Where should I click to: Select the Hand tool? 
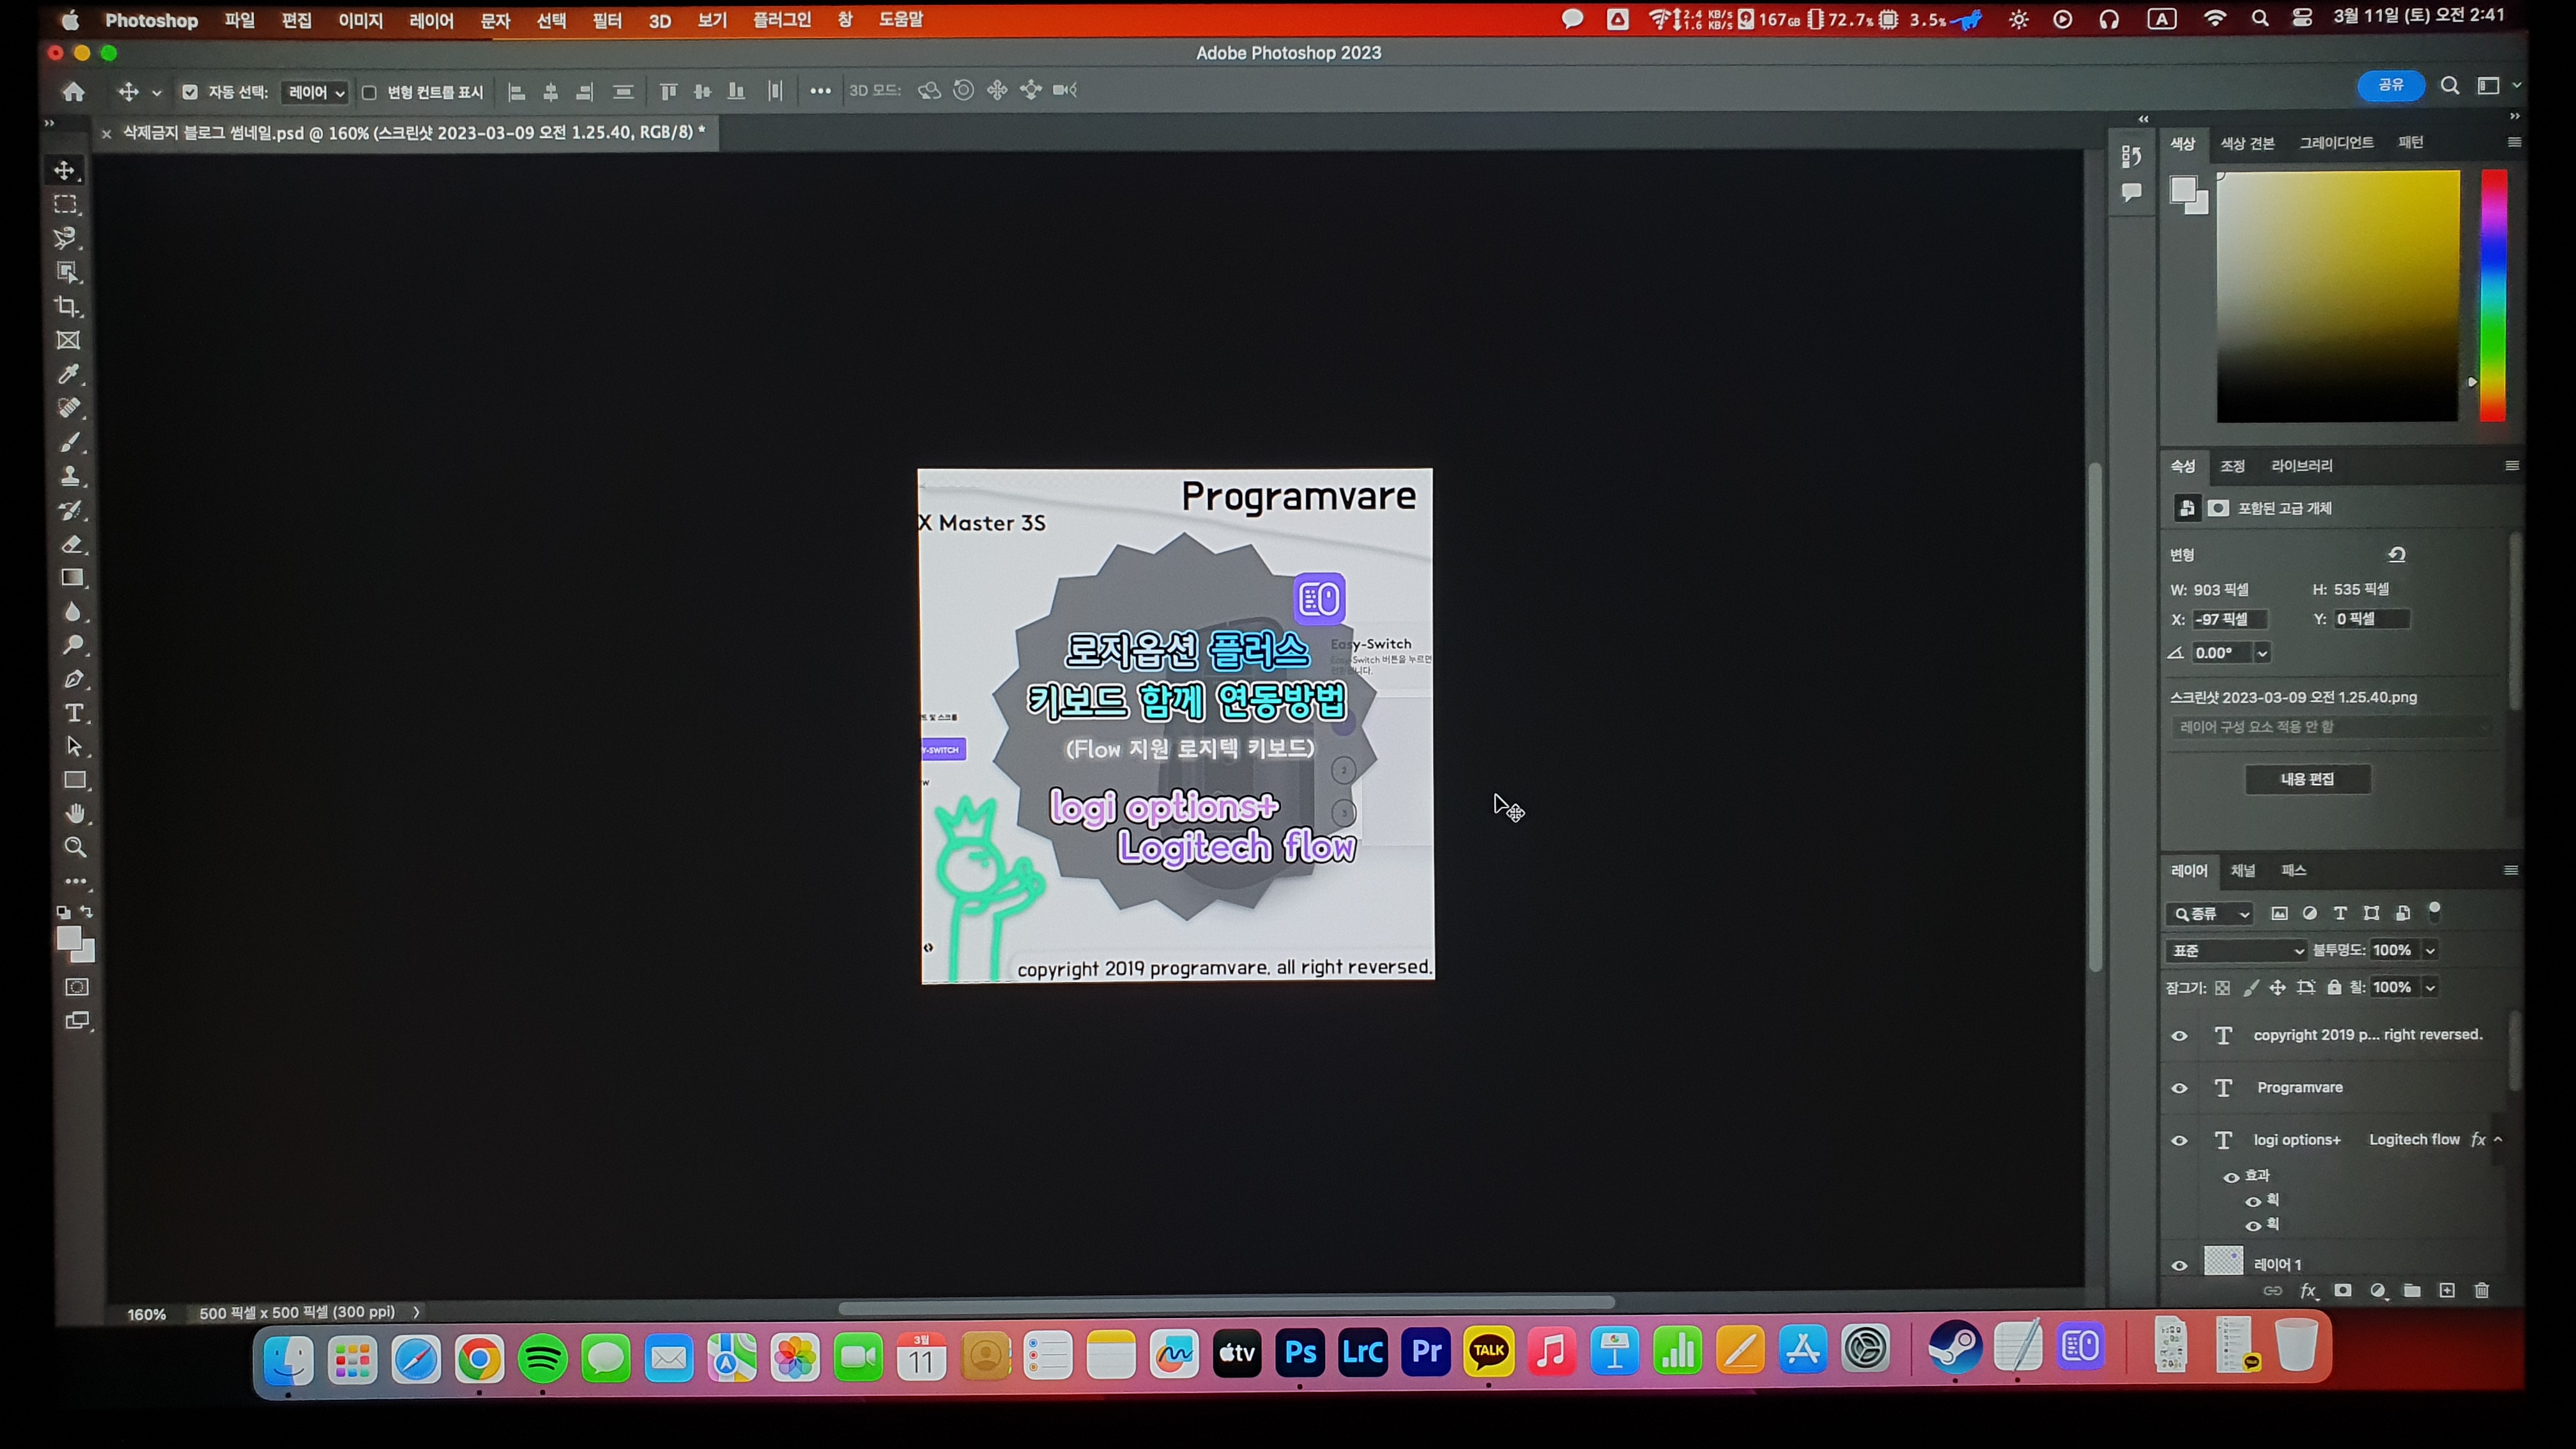point(75,813)
